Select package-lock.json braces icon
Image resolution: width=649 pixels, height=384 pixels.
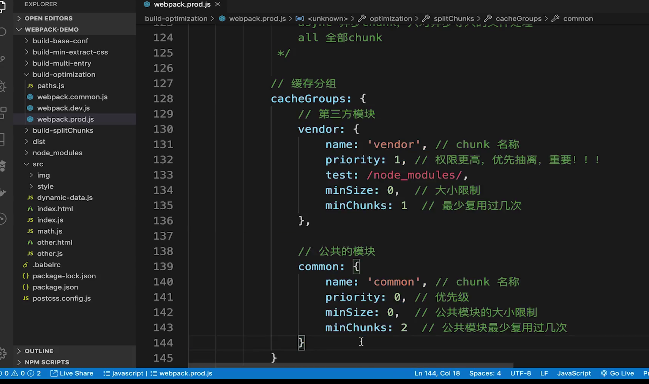[x=26, y=276]
